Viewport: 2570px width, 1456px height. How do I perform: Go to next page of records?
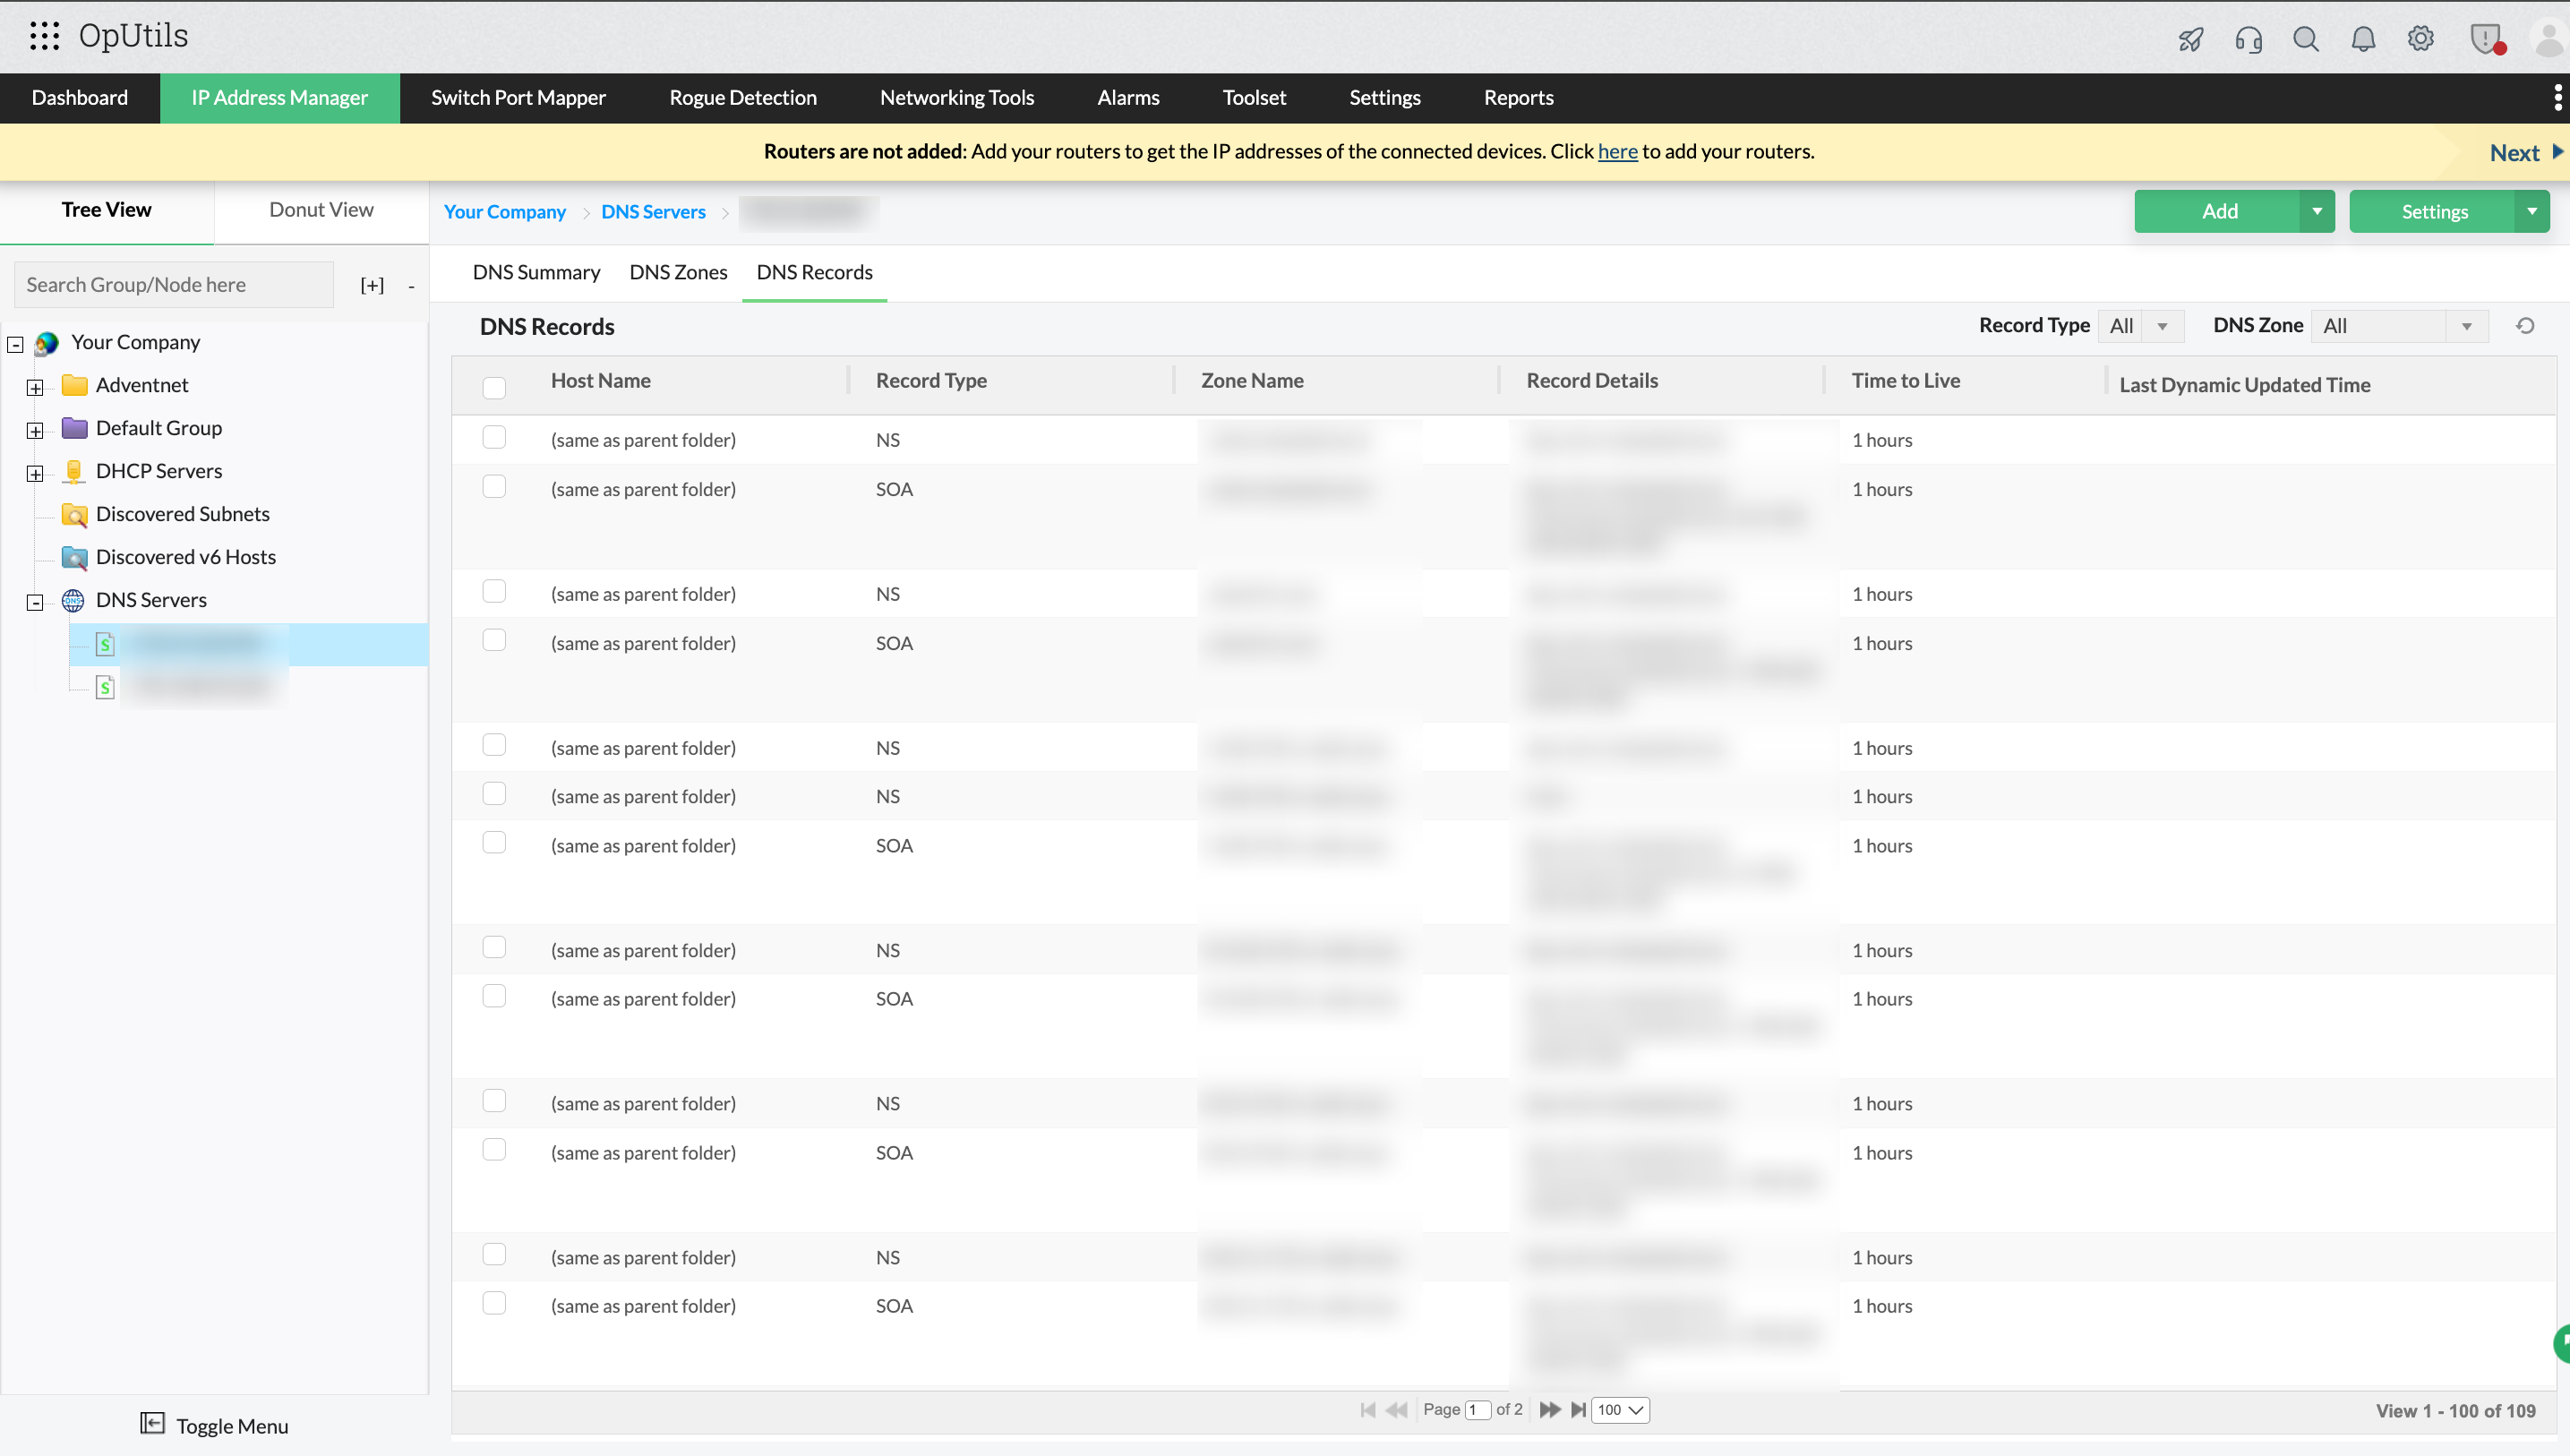(x=1549, y=1410)
